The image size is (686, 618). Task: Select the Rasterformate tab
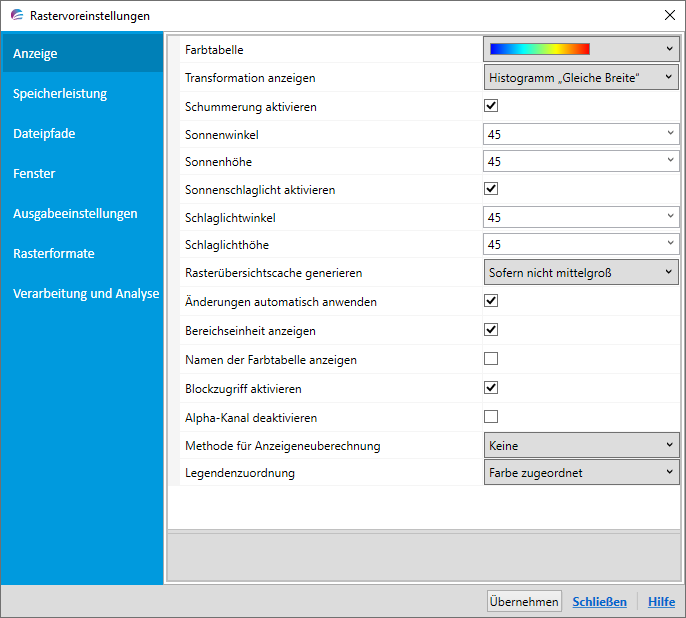click(x=54, y=253)
